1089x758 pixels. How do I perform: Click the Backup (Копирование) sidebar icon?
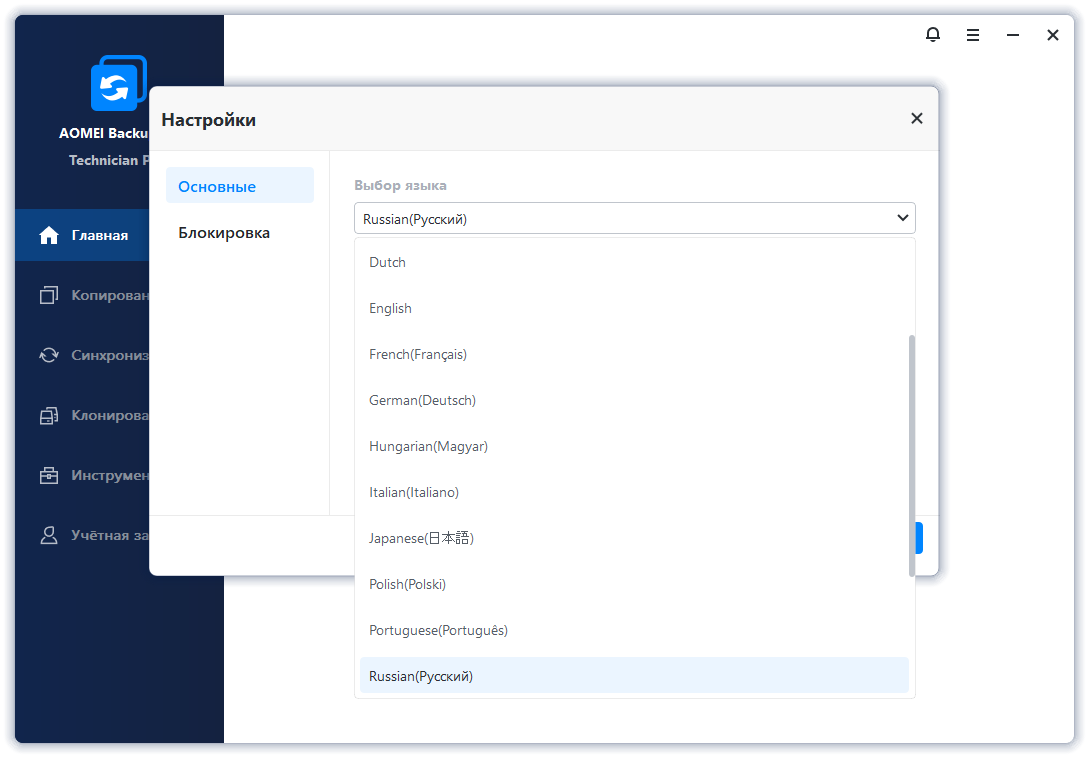point(49,296)
